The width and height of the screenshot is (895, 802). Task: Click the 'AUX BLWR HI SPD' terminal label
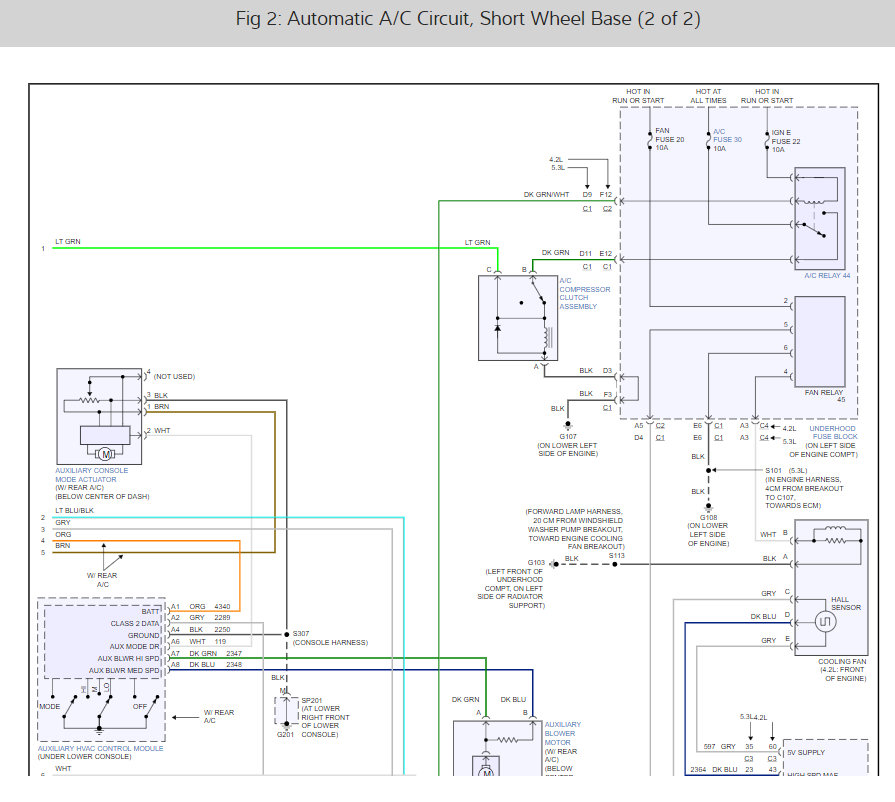(128, 659)
